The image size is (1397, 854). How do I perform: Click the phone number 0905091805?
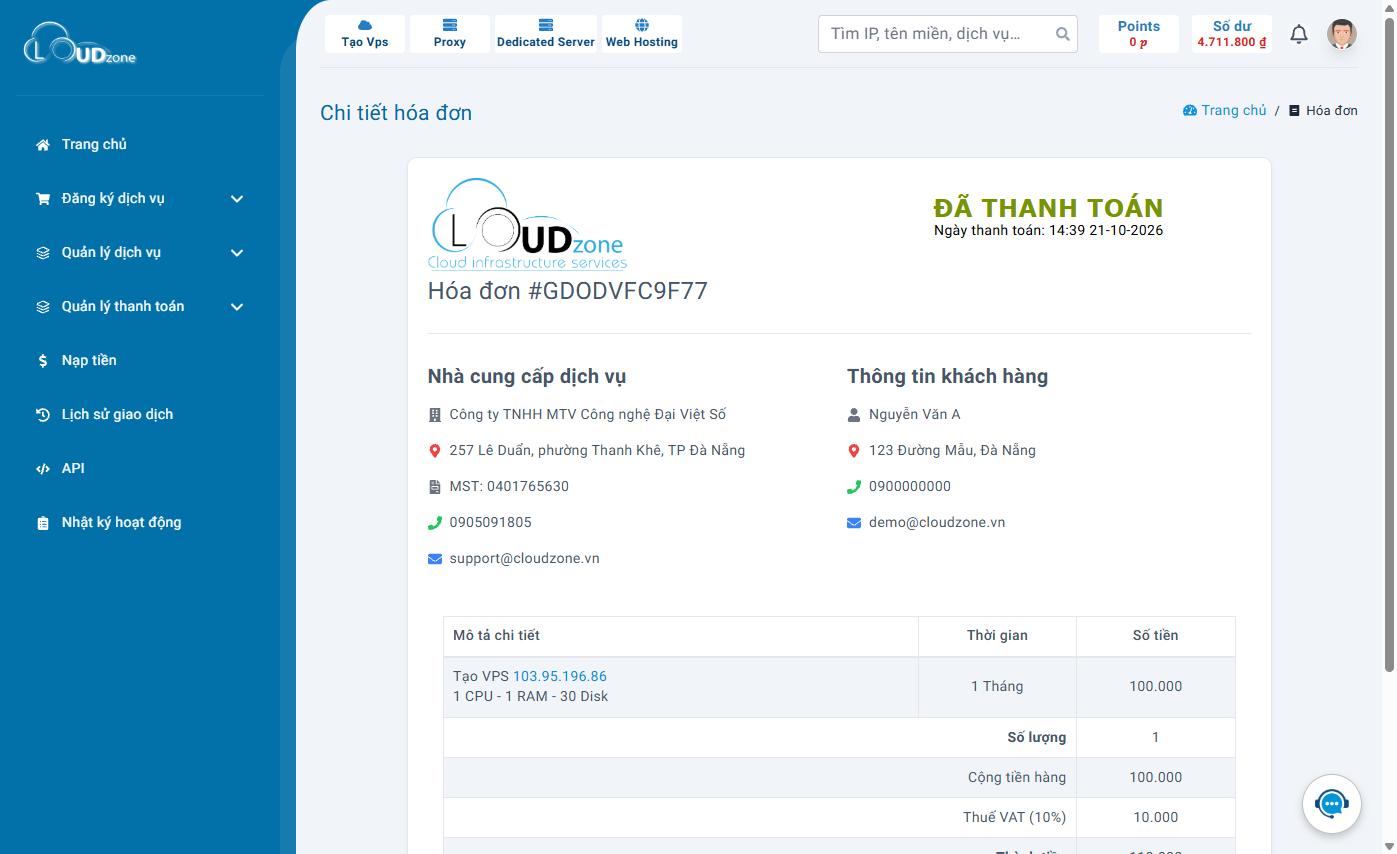[x=491, y=522]
